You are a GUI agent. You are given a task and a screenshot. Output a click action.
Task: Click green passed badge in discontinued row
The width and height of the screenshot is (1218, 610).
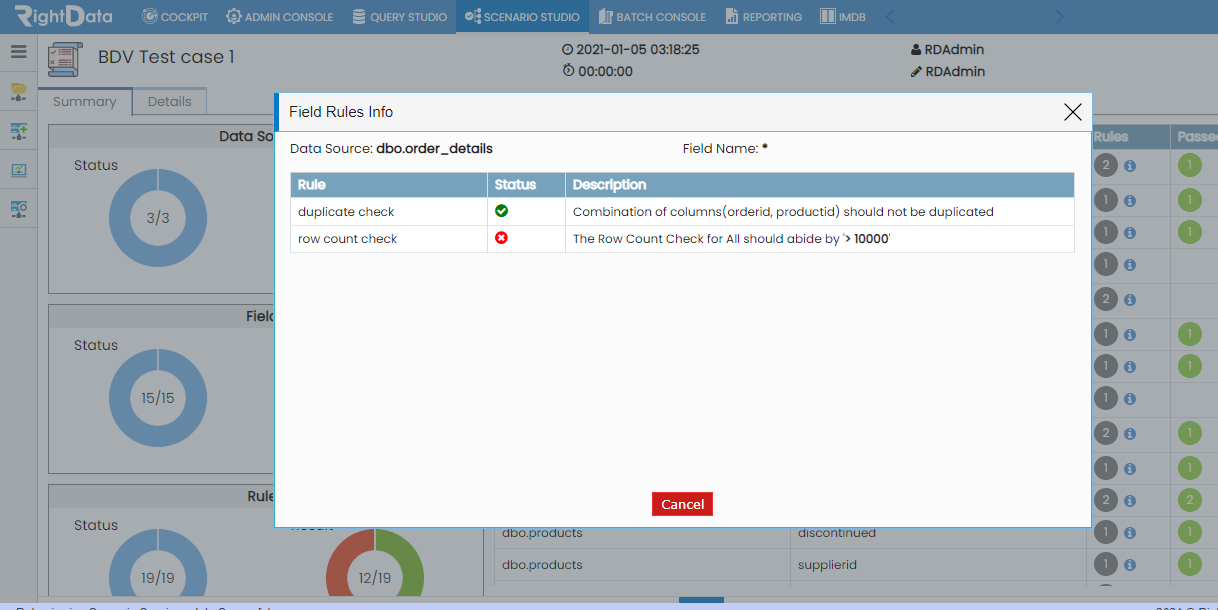1189,532
